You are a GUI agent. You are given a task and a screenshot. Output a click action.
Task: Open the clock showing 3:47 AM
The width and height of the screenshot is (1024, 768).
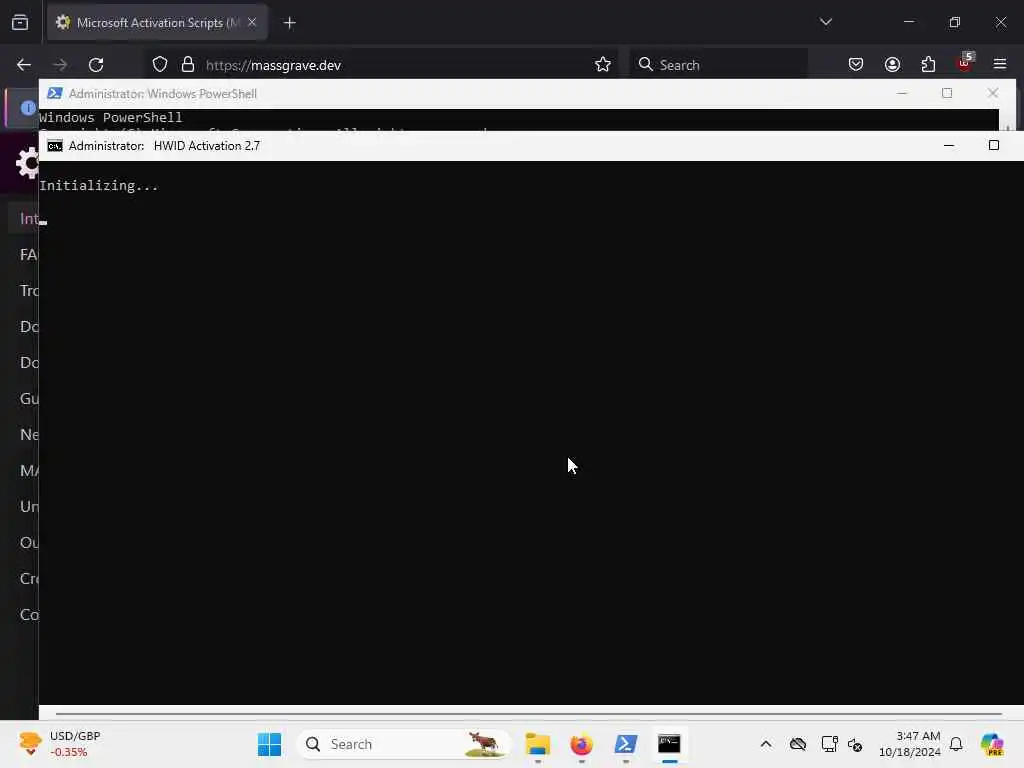pos(910,744)
